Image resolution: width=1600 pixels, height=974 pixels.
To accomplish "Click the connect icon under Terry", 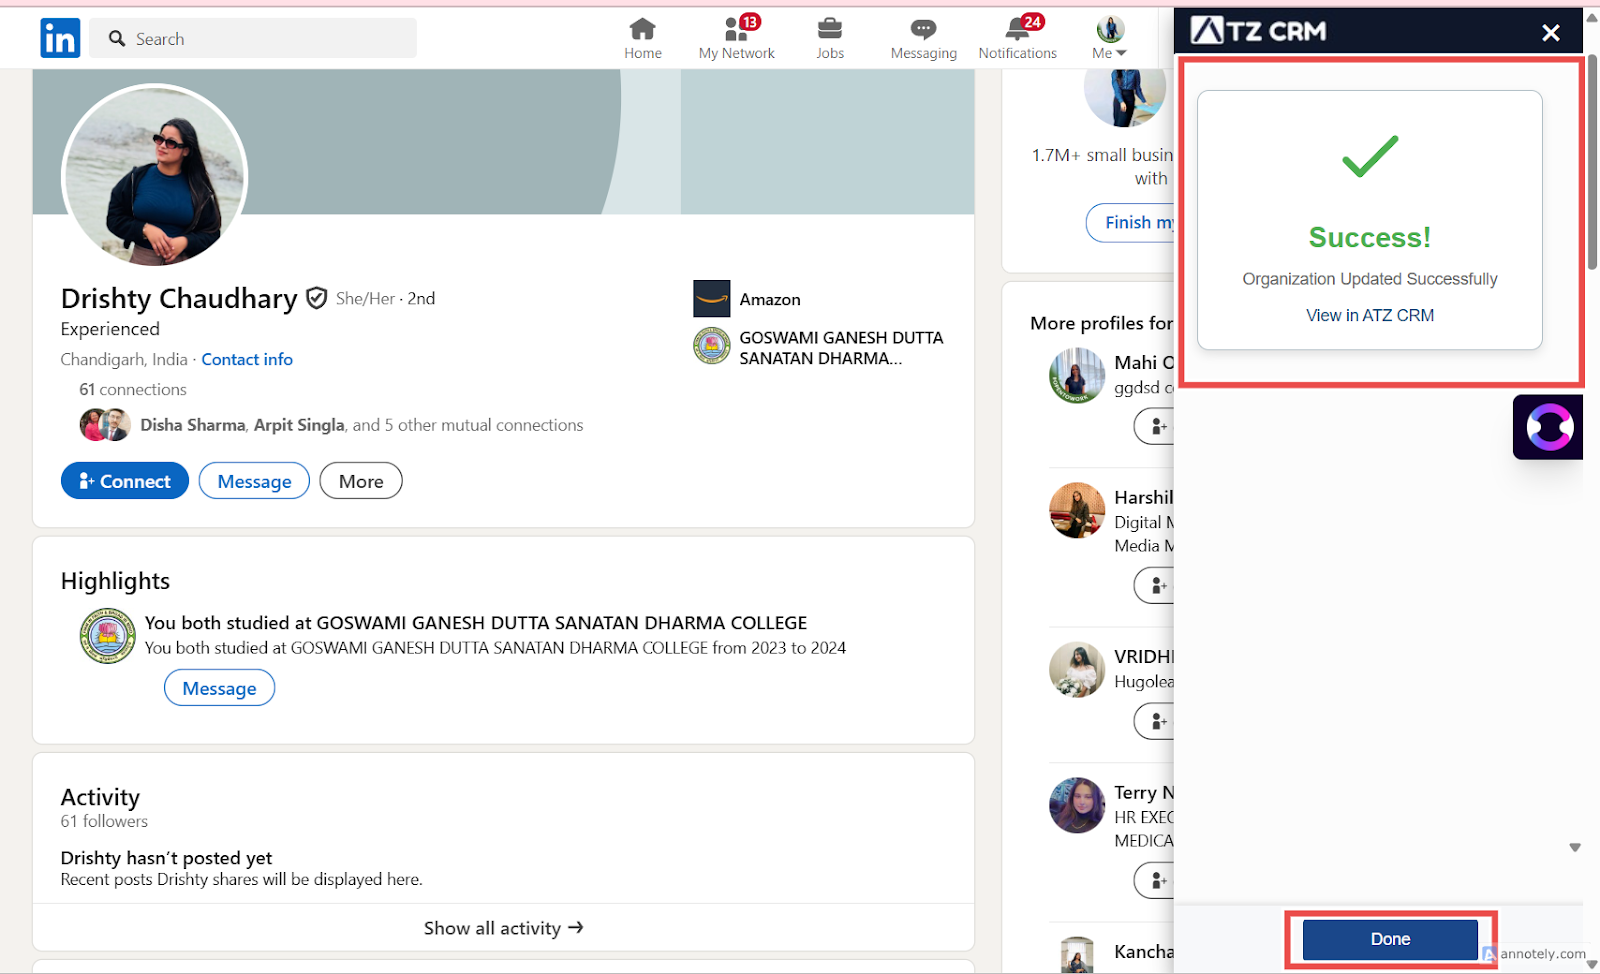I will click(x=1158, y=880).
